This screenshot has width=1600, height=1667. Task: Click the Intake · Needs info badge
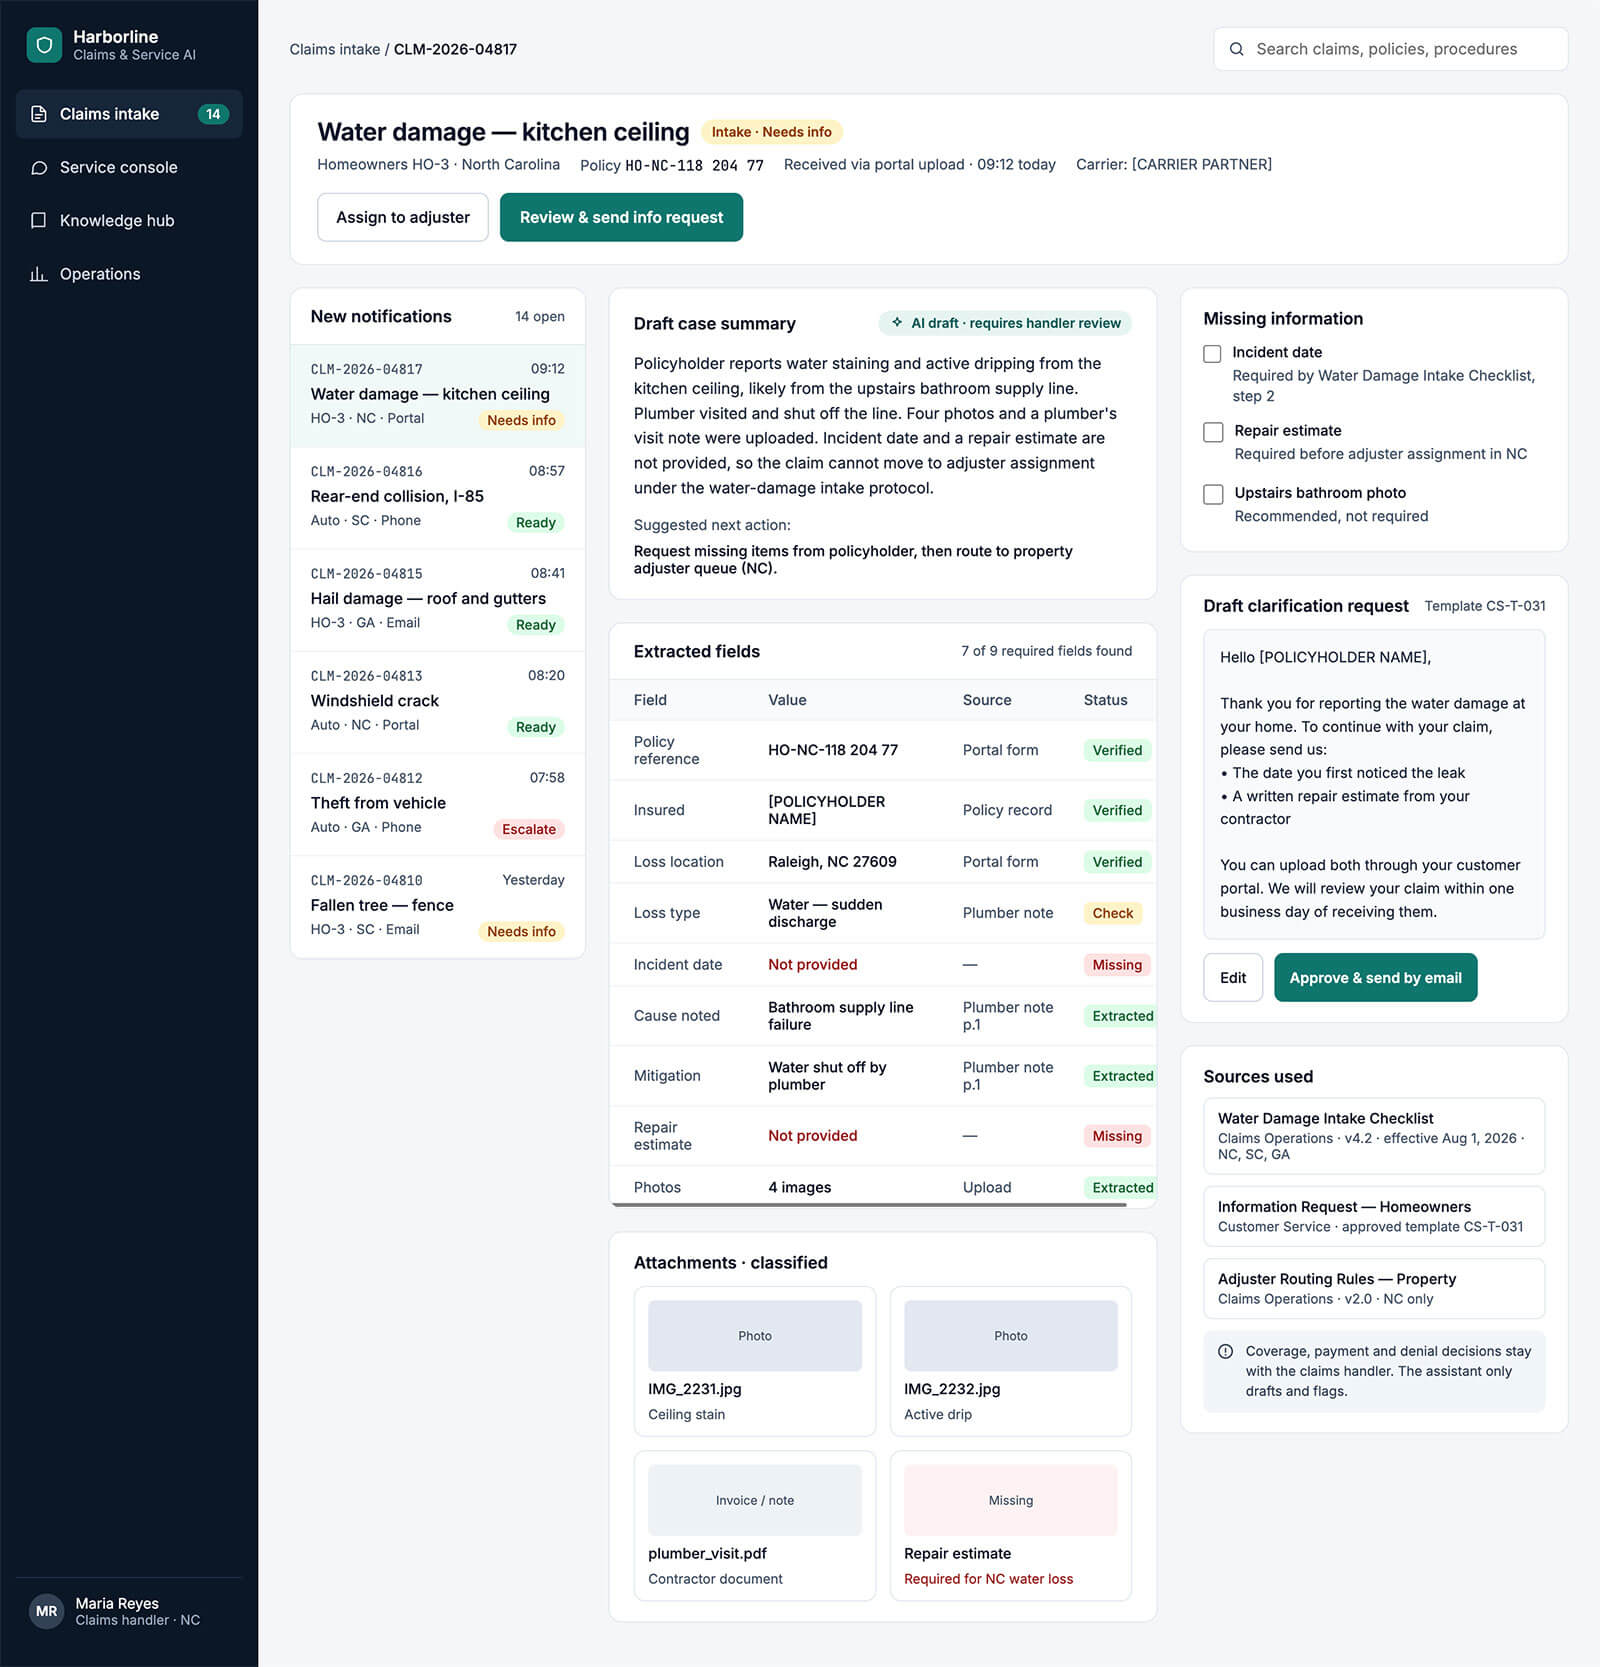[x=771, y=132]
